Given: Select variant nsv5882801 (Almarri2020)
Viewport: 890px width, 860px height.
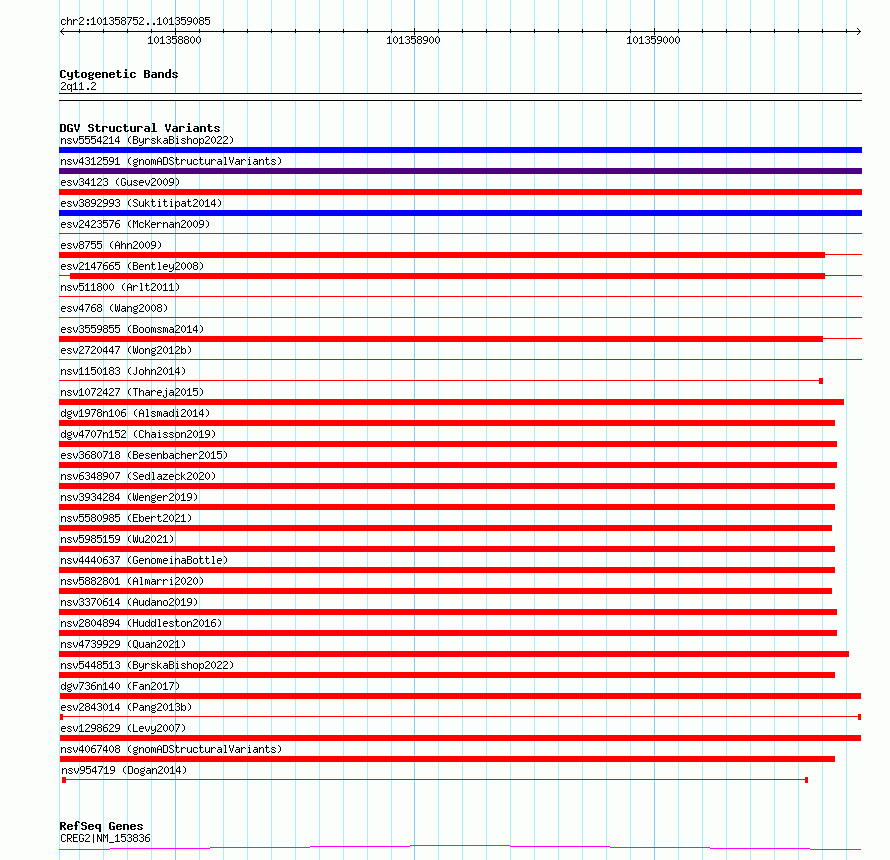Looking at the screenshot, I should 132,581.
